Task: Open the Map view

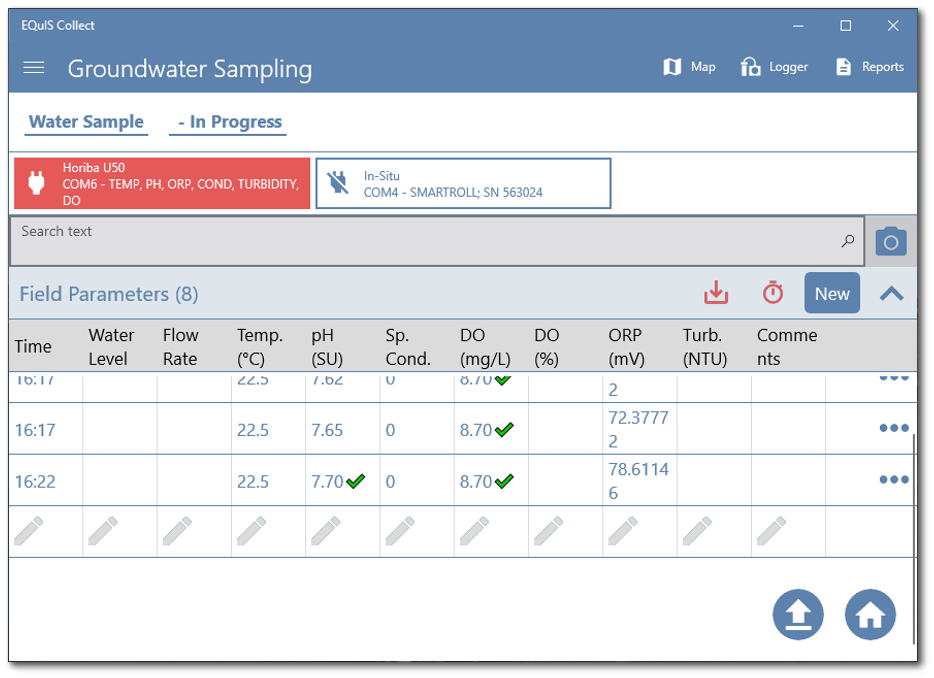Action: [689, 66]
